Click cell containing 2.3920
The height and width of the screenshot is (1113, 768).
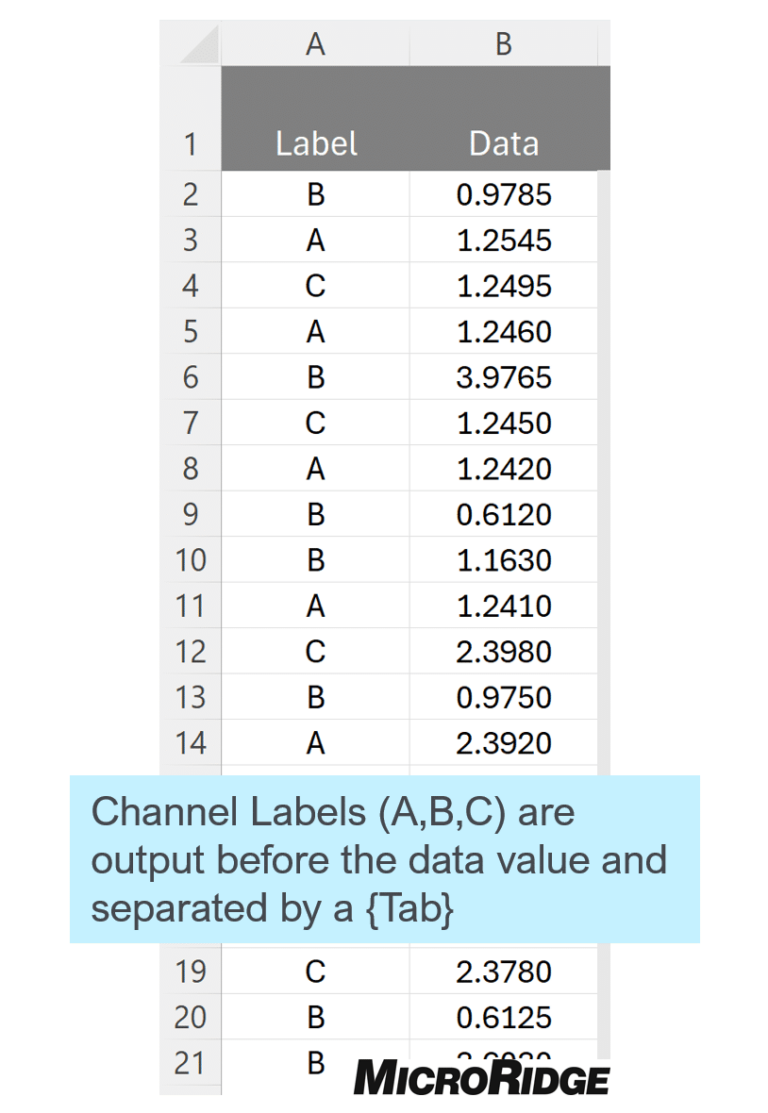(503, 743)
